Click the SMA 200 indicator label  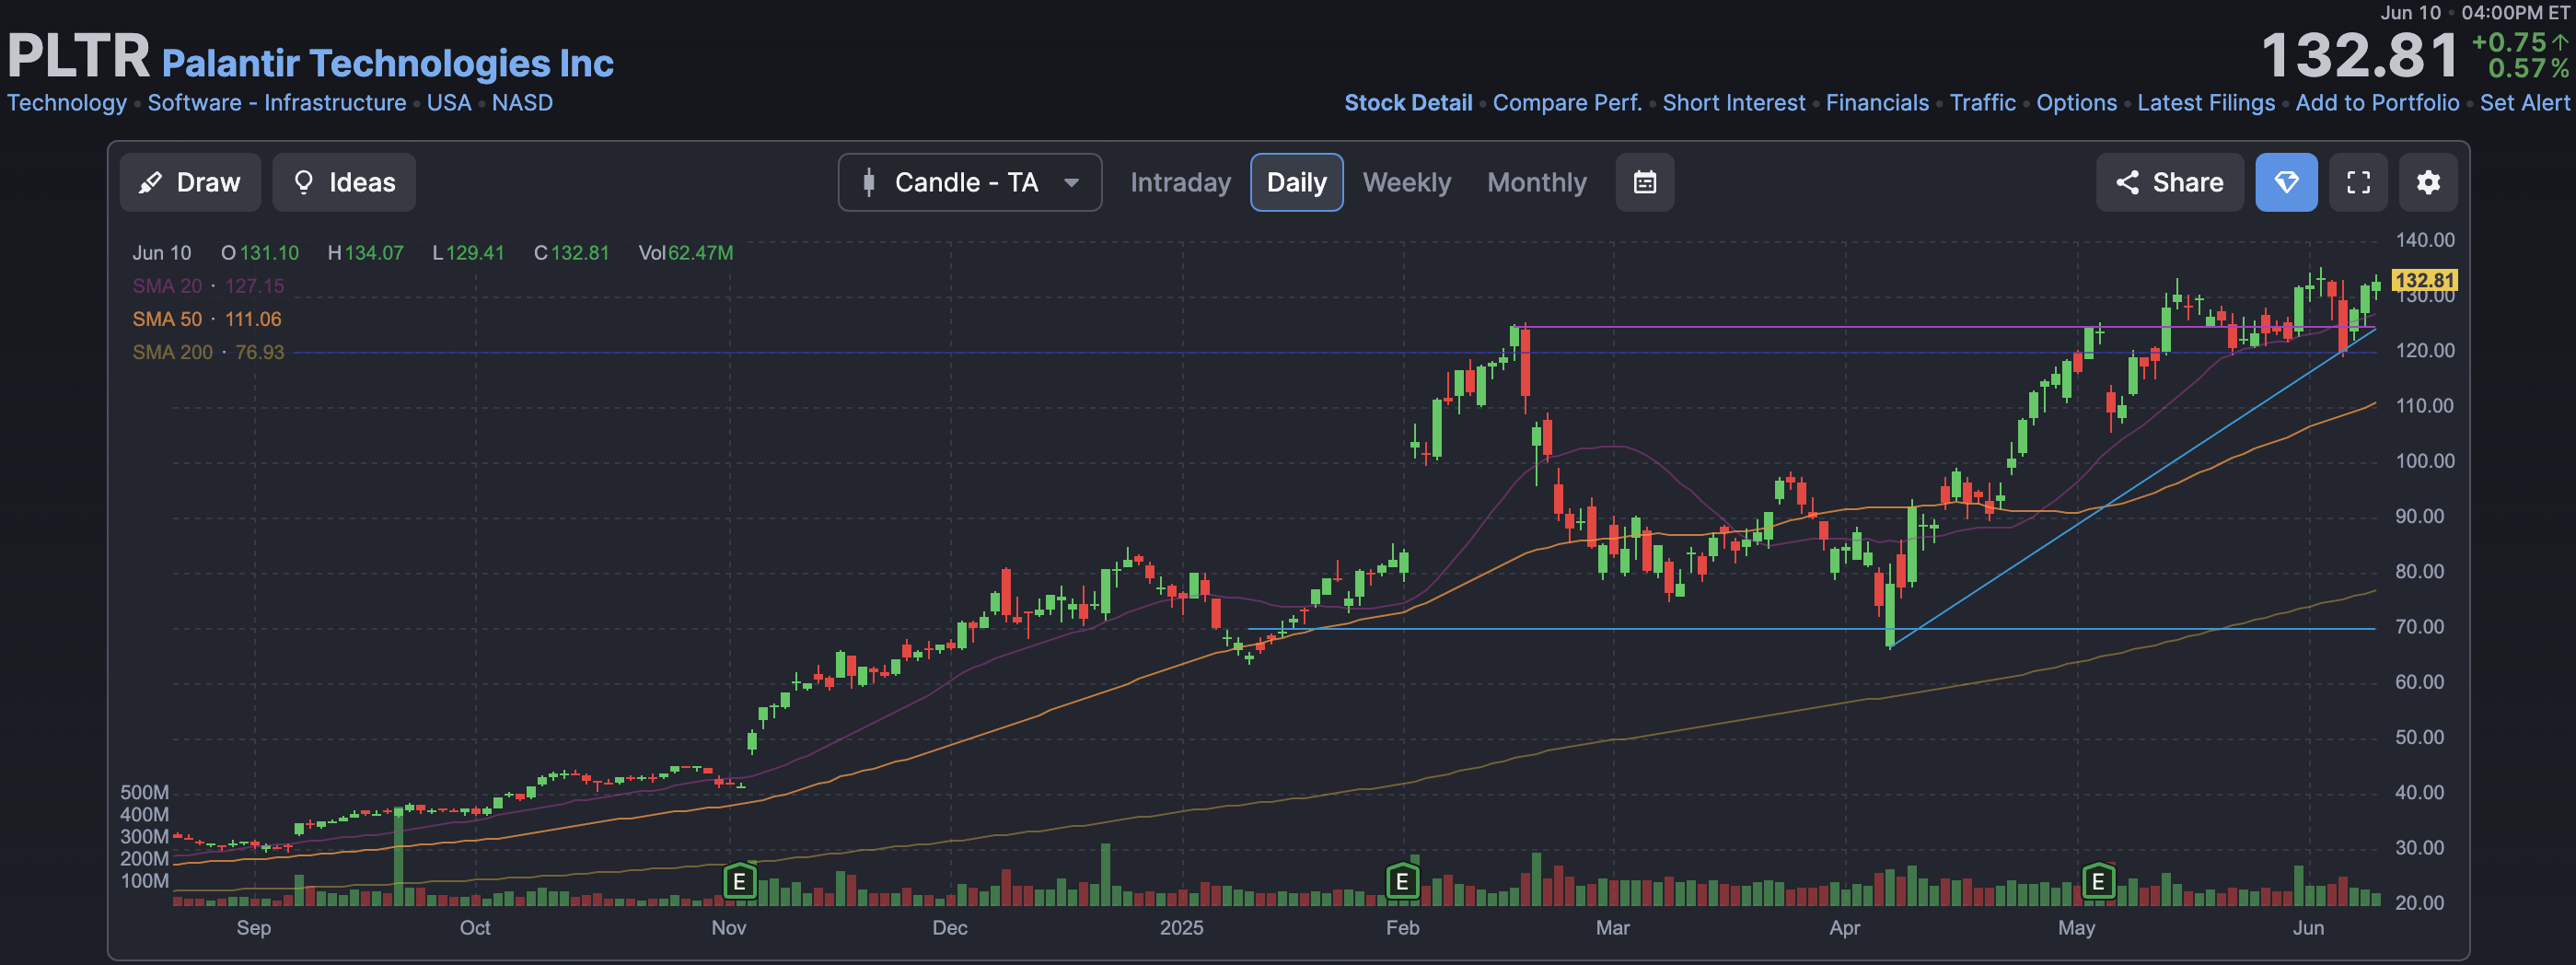(x=208, y=352)
